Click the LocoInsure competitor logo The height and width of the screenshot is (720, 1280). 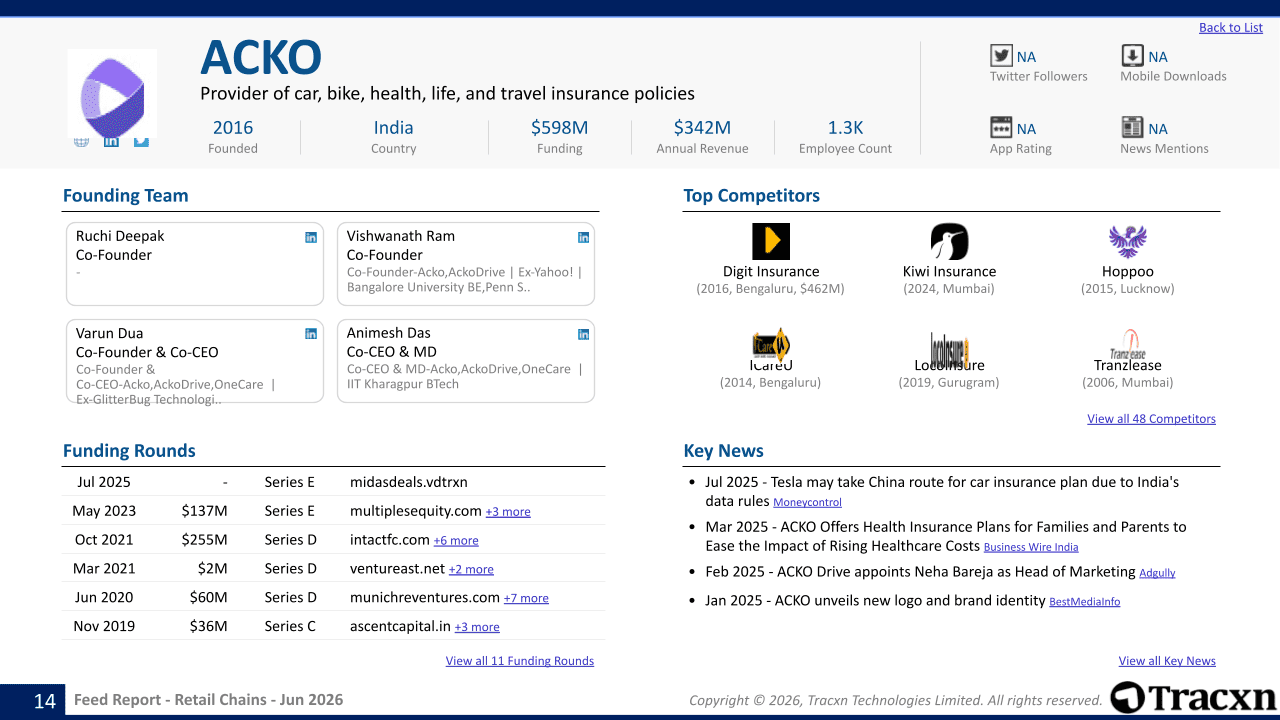point(949,348)
